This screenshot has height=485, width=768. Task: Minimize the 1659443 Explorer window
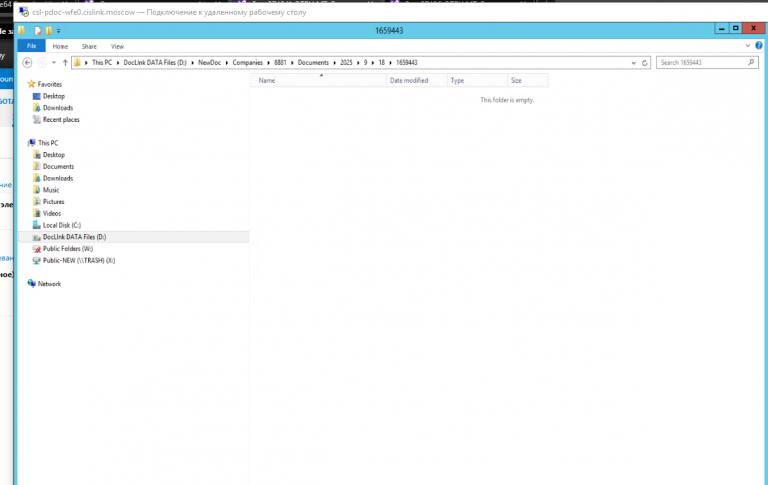721,28
